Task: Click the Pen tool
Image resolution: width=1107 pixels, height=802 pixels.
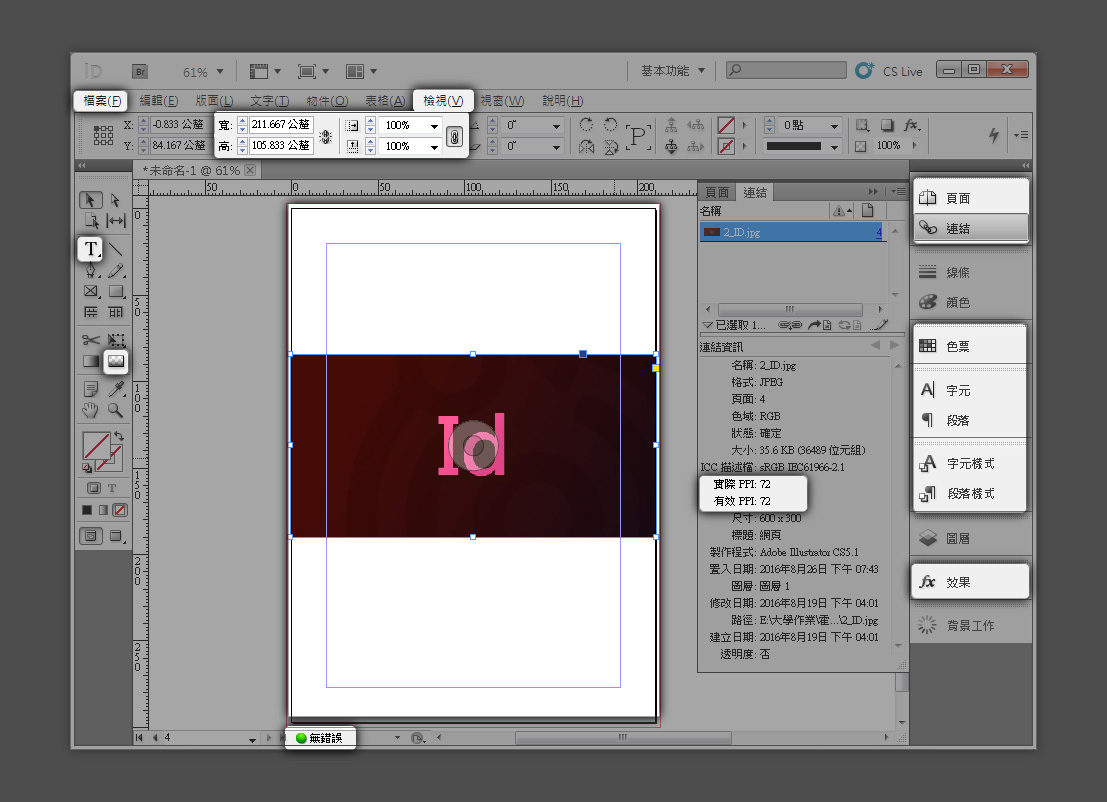Action: [x=91, y=270]
